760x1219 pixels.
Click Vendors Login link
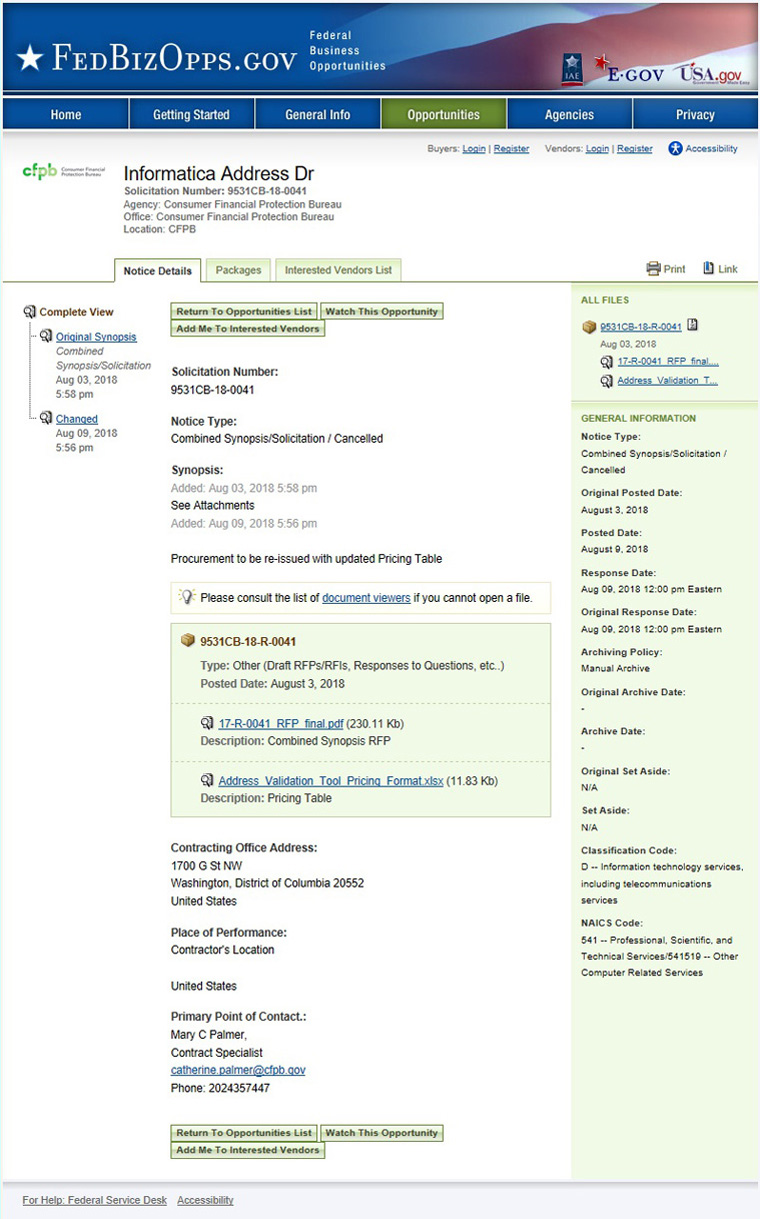tap(597, 149)
